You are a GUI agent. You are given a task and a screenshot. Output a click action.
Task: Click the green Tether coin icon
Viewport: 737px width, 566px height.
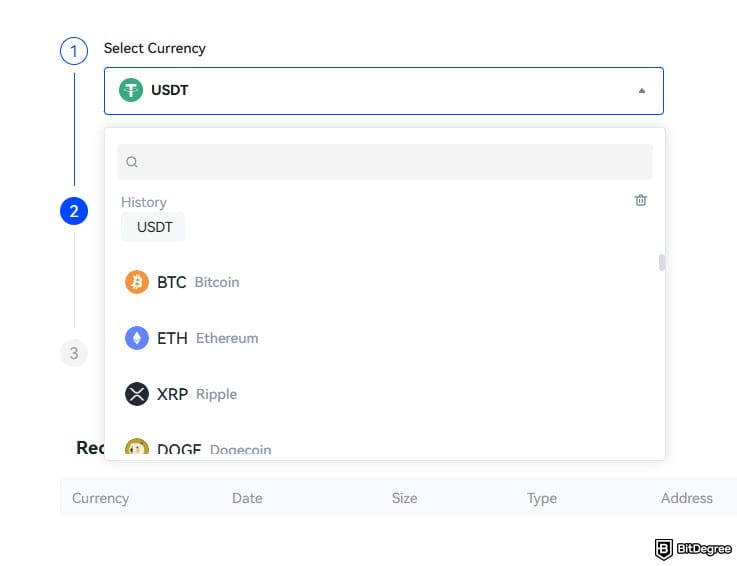click(x=131, y=90)
